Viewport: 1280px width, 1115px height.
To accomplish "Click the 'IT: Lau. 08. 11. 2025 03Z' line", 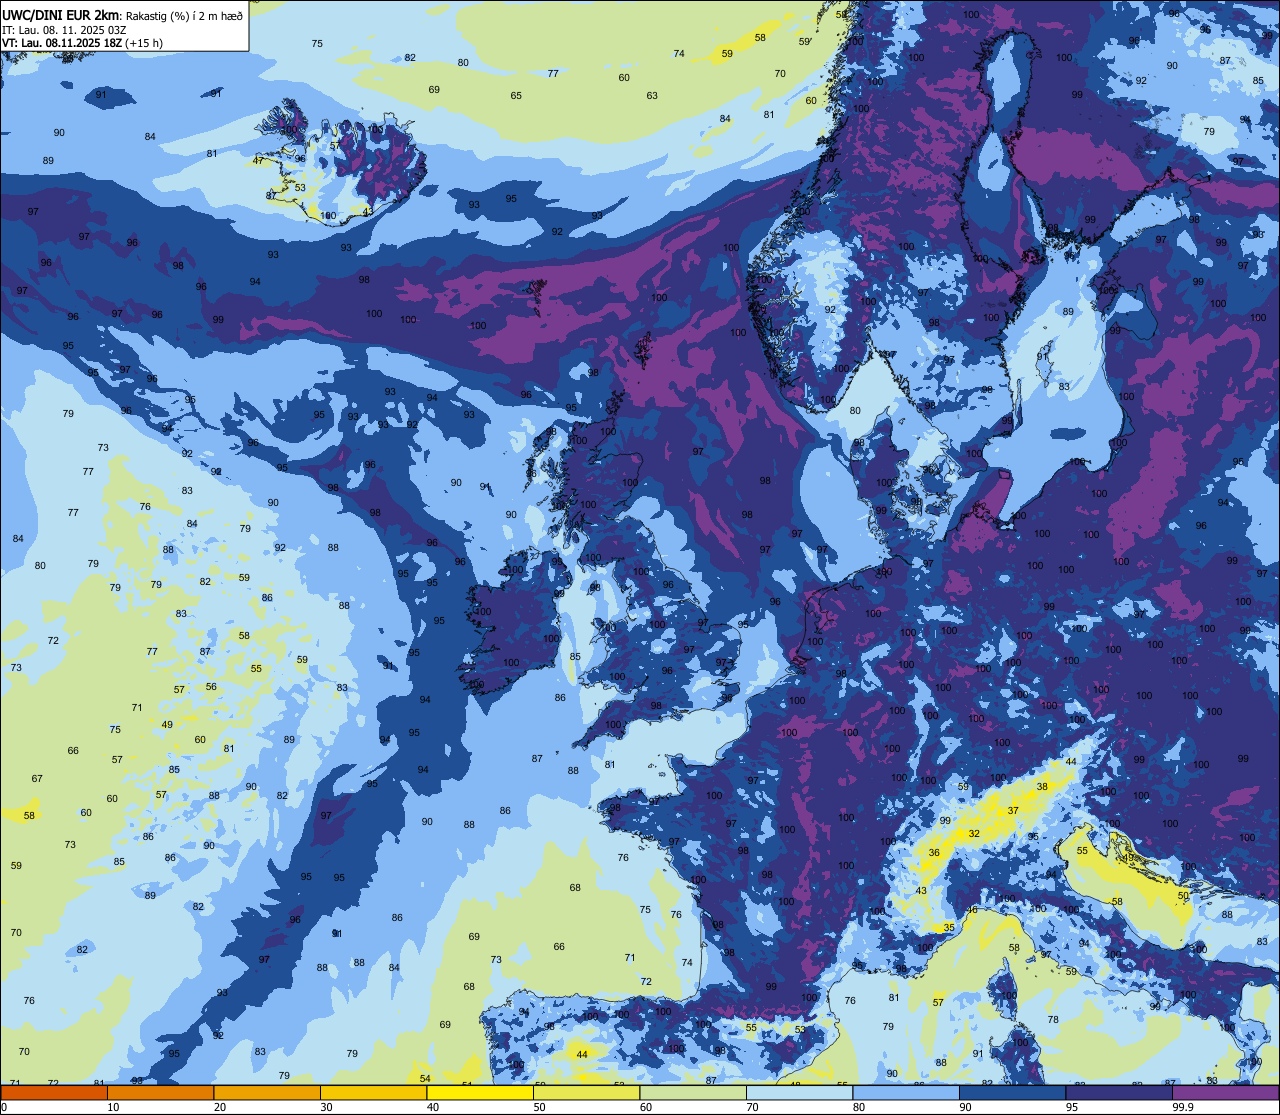I will coord(63,29).
